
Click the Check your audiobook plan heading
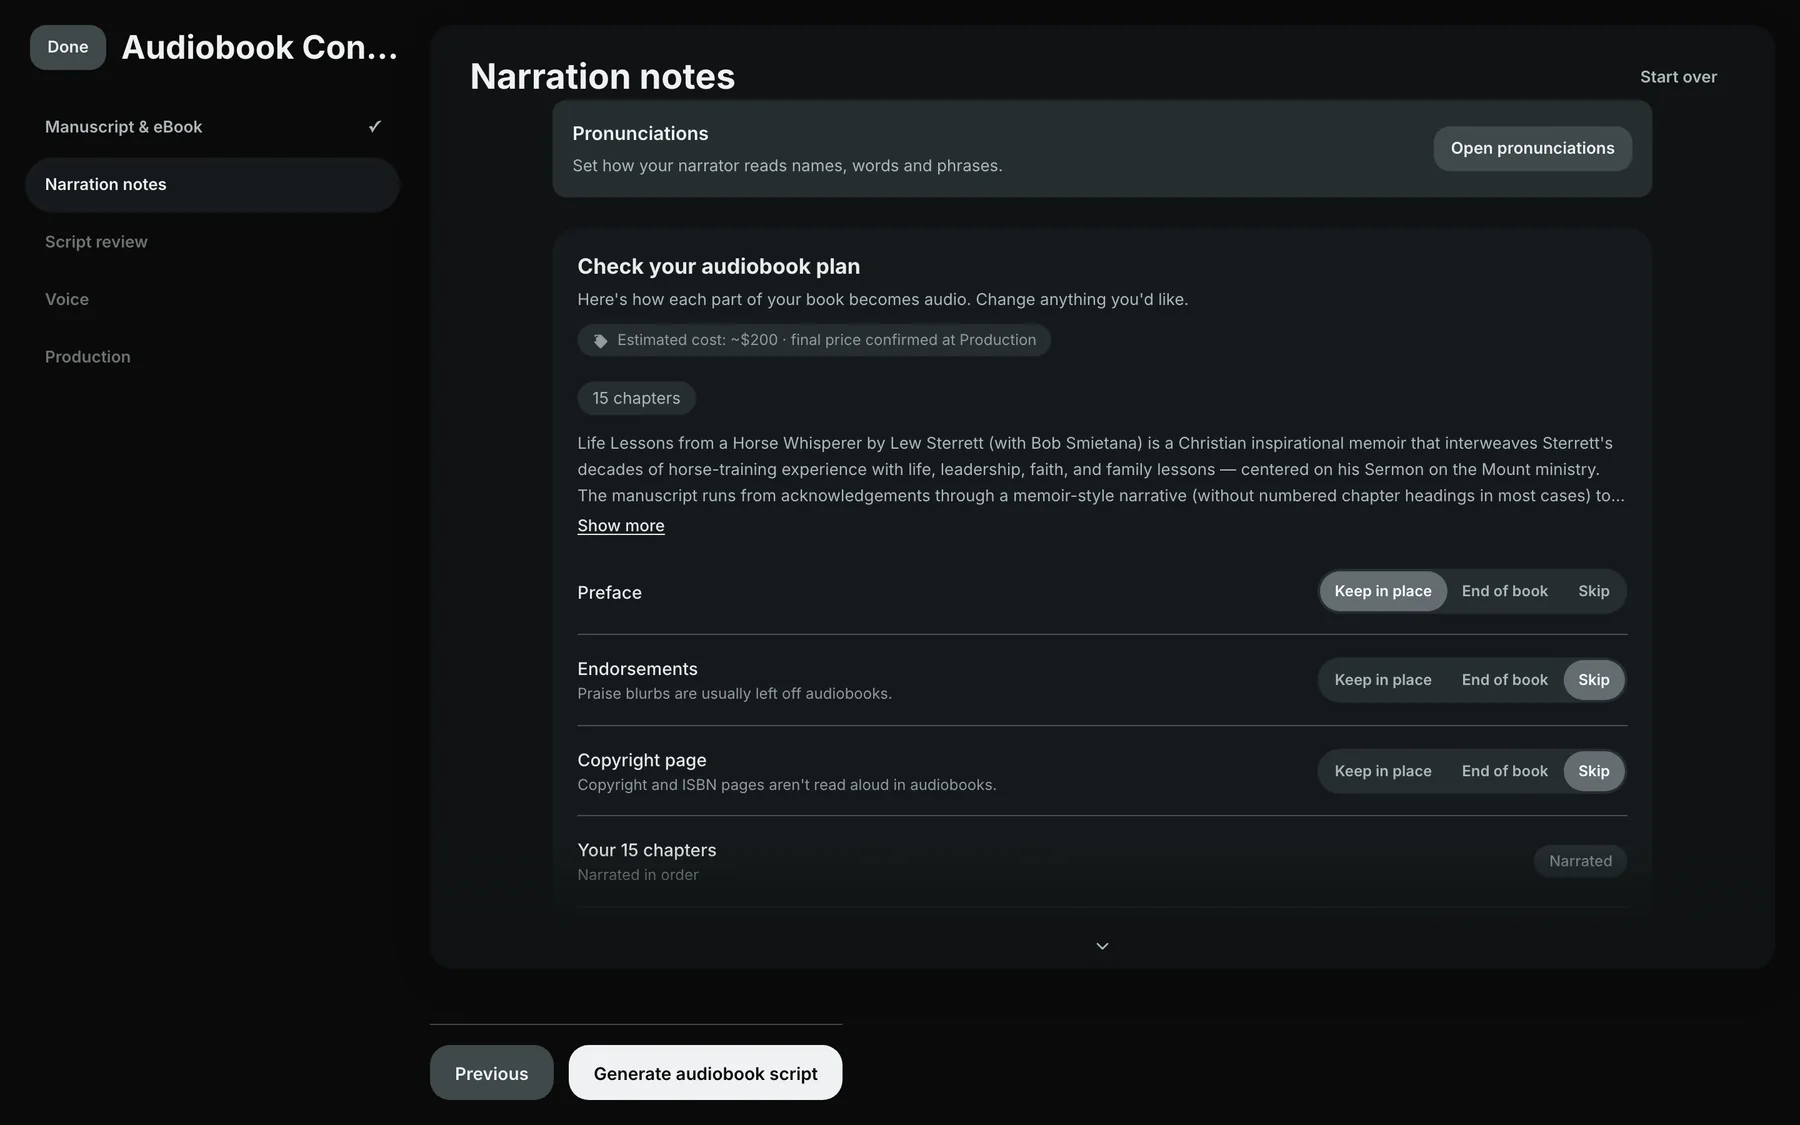click(718, 267)
